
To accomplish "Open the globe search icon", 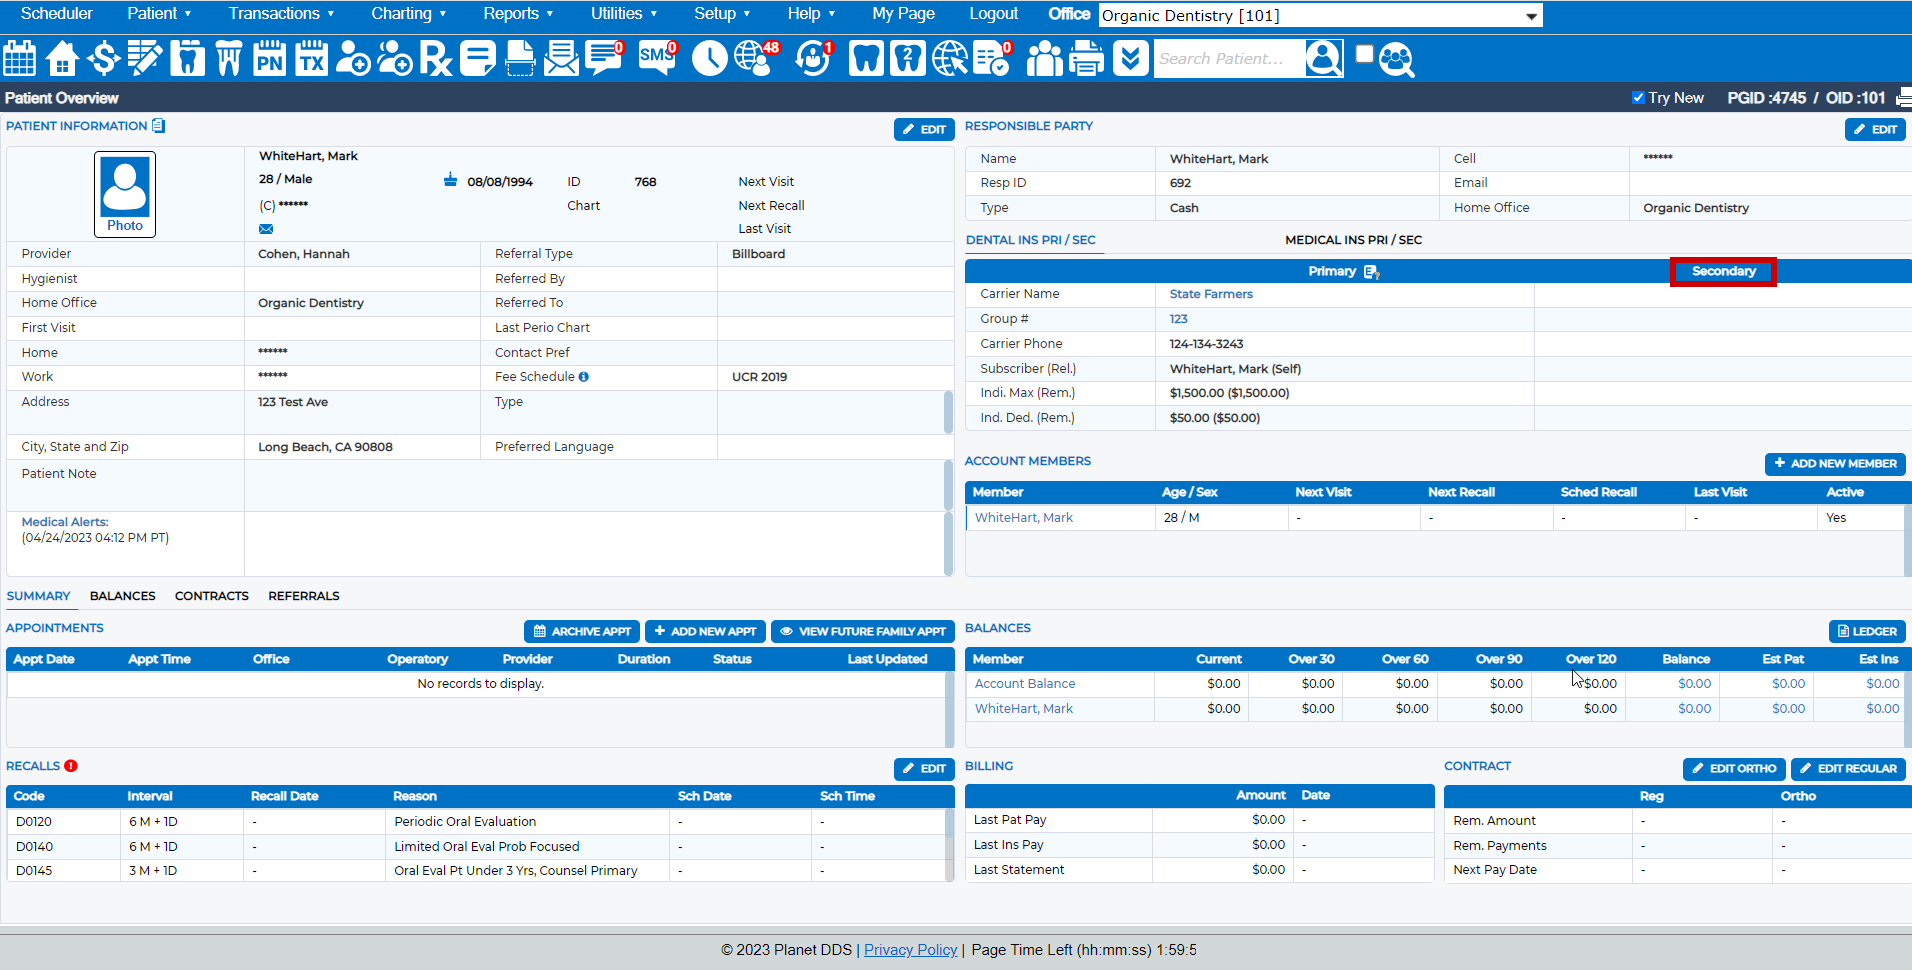I will 950,59.
